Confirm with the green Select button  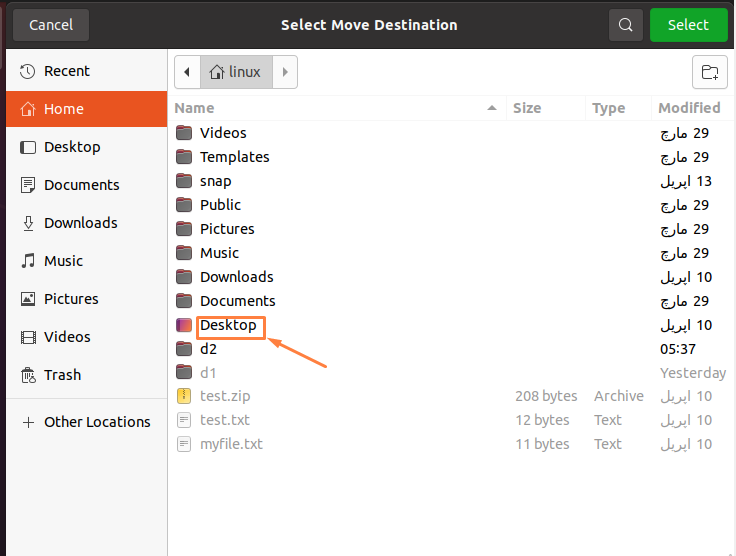tap(688, 25)
